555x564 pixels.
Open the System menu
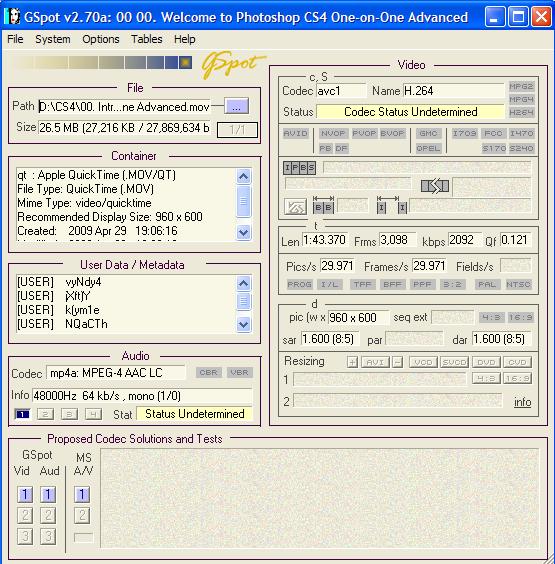[x=53, y=39]
